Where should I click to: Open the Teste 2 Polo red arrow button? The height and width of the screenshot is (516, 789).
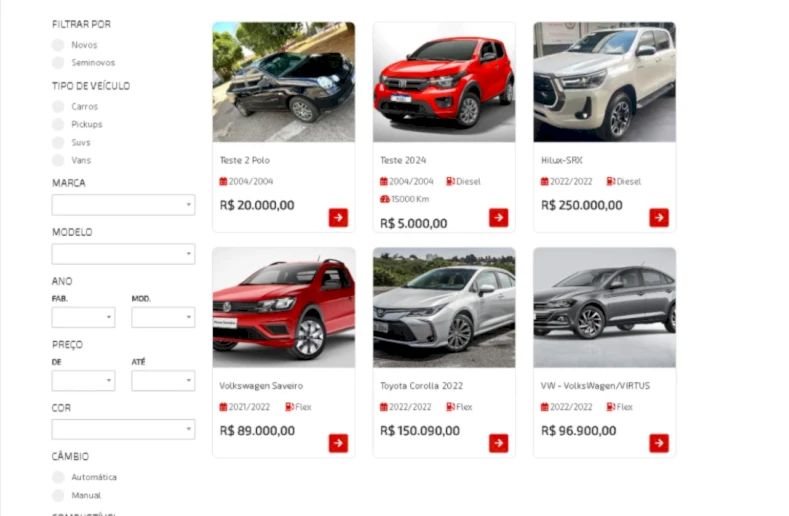point(338,217)
